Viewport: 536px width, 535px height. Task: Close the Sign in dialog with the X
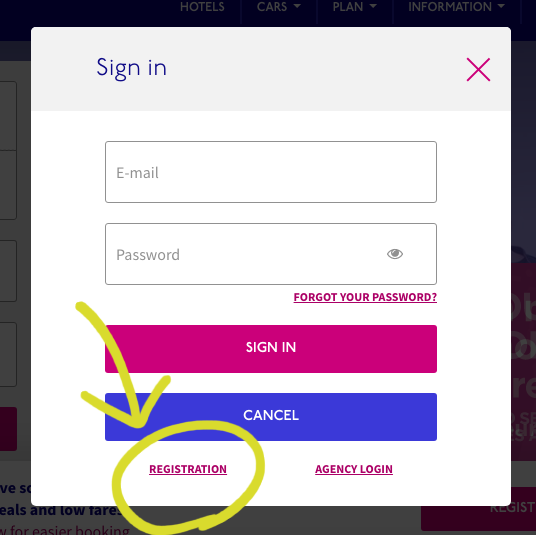coord(478,69)
